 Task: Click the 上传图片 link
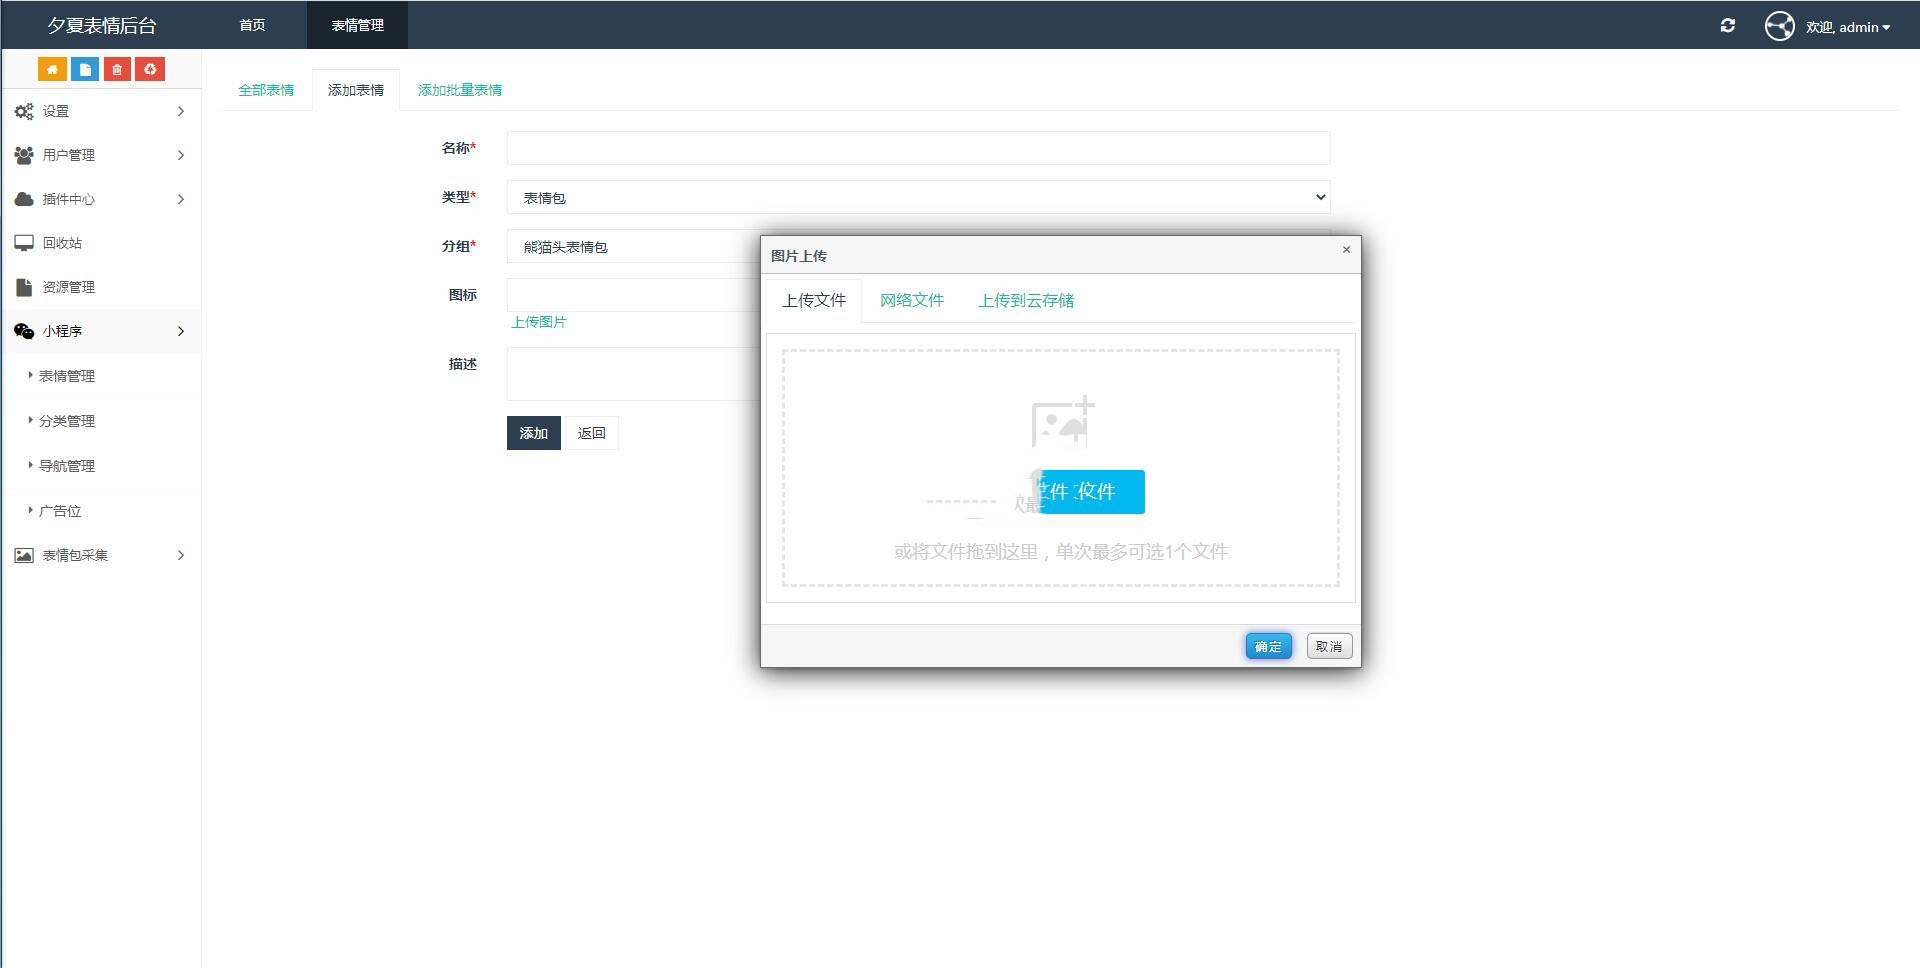(539, 322)
